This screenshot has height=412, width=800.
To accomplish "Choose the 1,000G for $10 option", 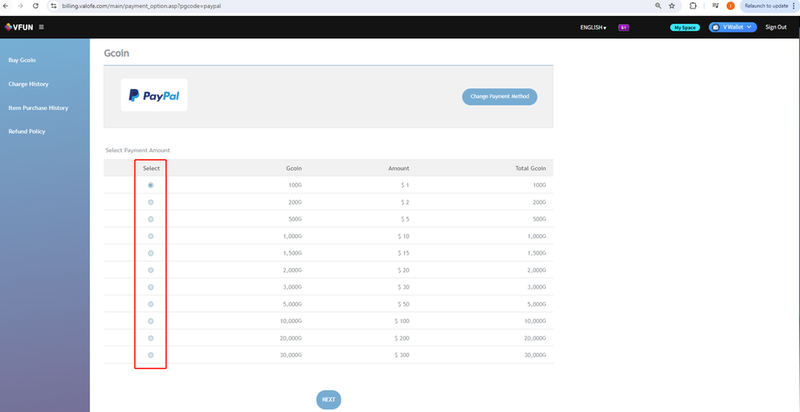I will 151,236.
